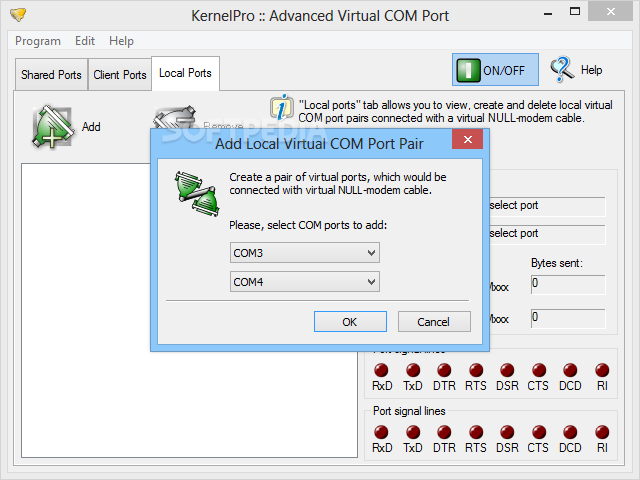Image resolution: width=640 pixels, height=480 pixels.
Task: Click lower TxD signal indicator
Action: click(413, 432)
